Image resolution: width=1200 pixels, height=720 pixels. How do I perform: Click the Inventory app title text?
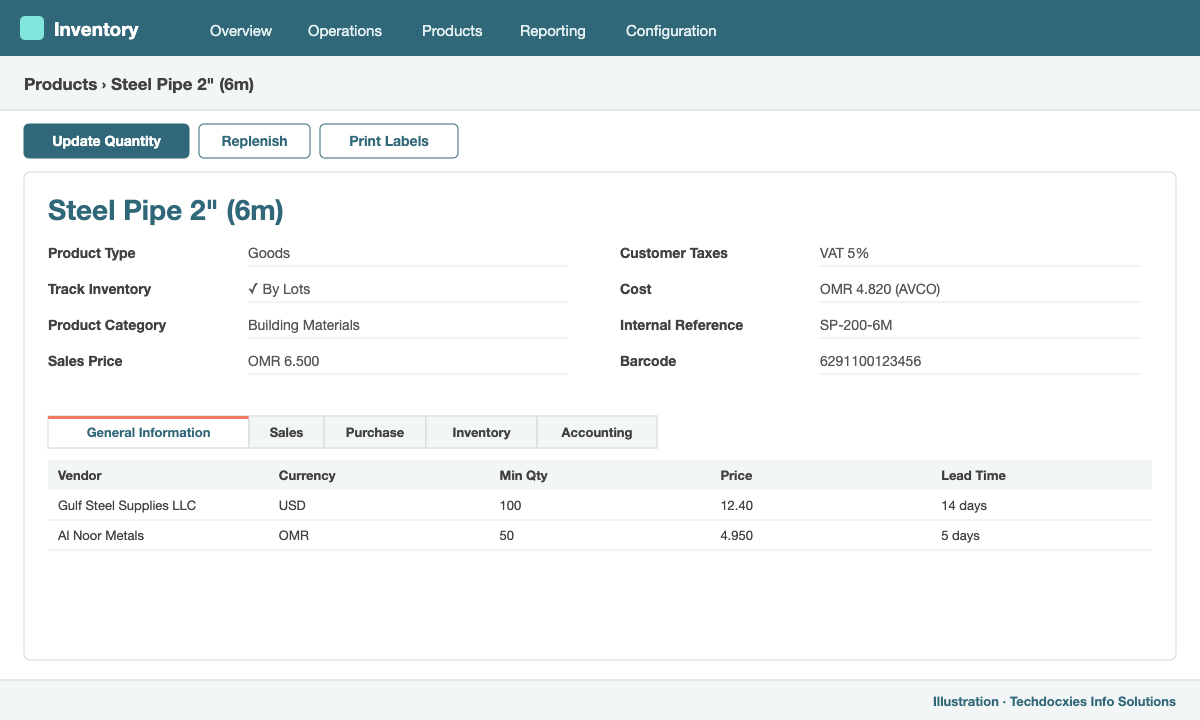pyautogui.click(x=96, y=29)
